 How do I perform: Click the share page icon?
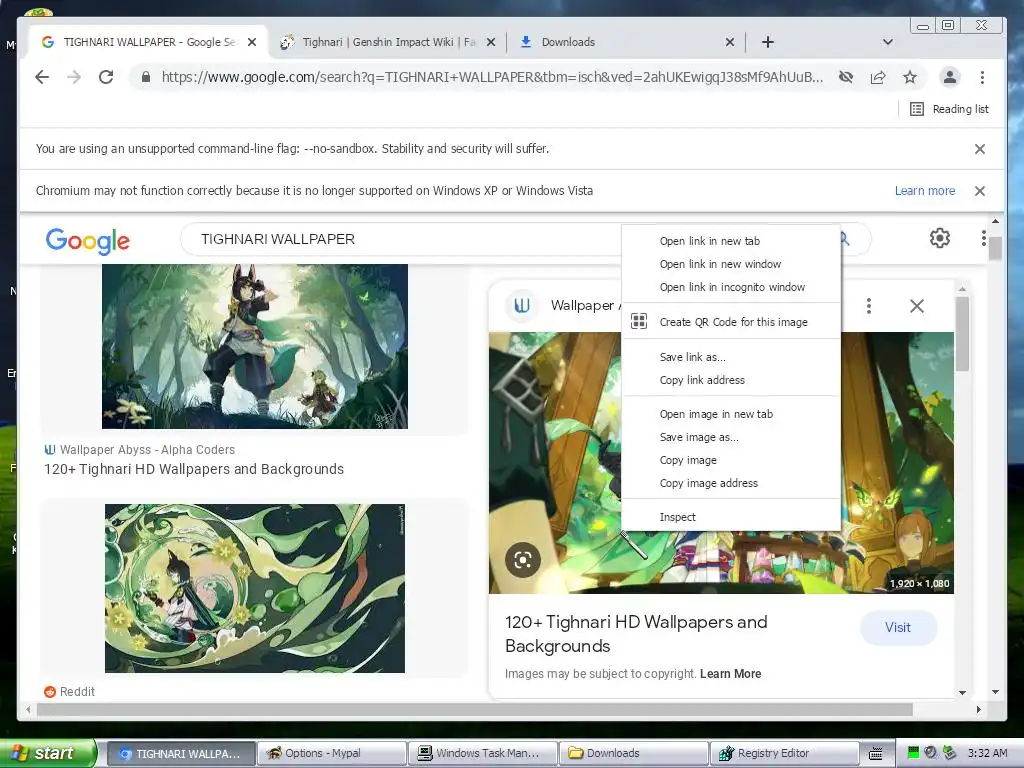pyautogui.click(x=878, y=77)
